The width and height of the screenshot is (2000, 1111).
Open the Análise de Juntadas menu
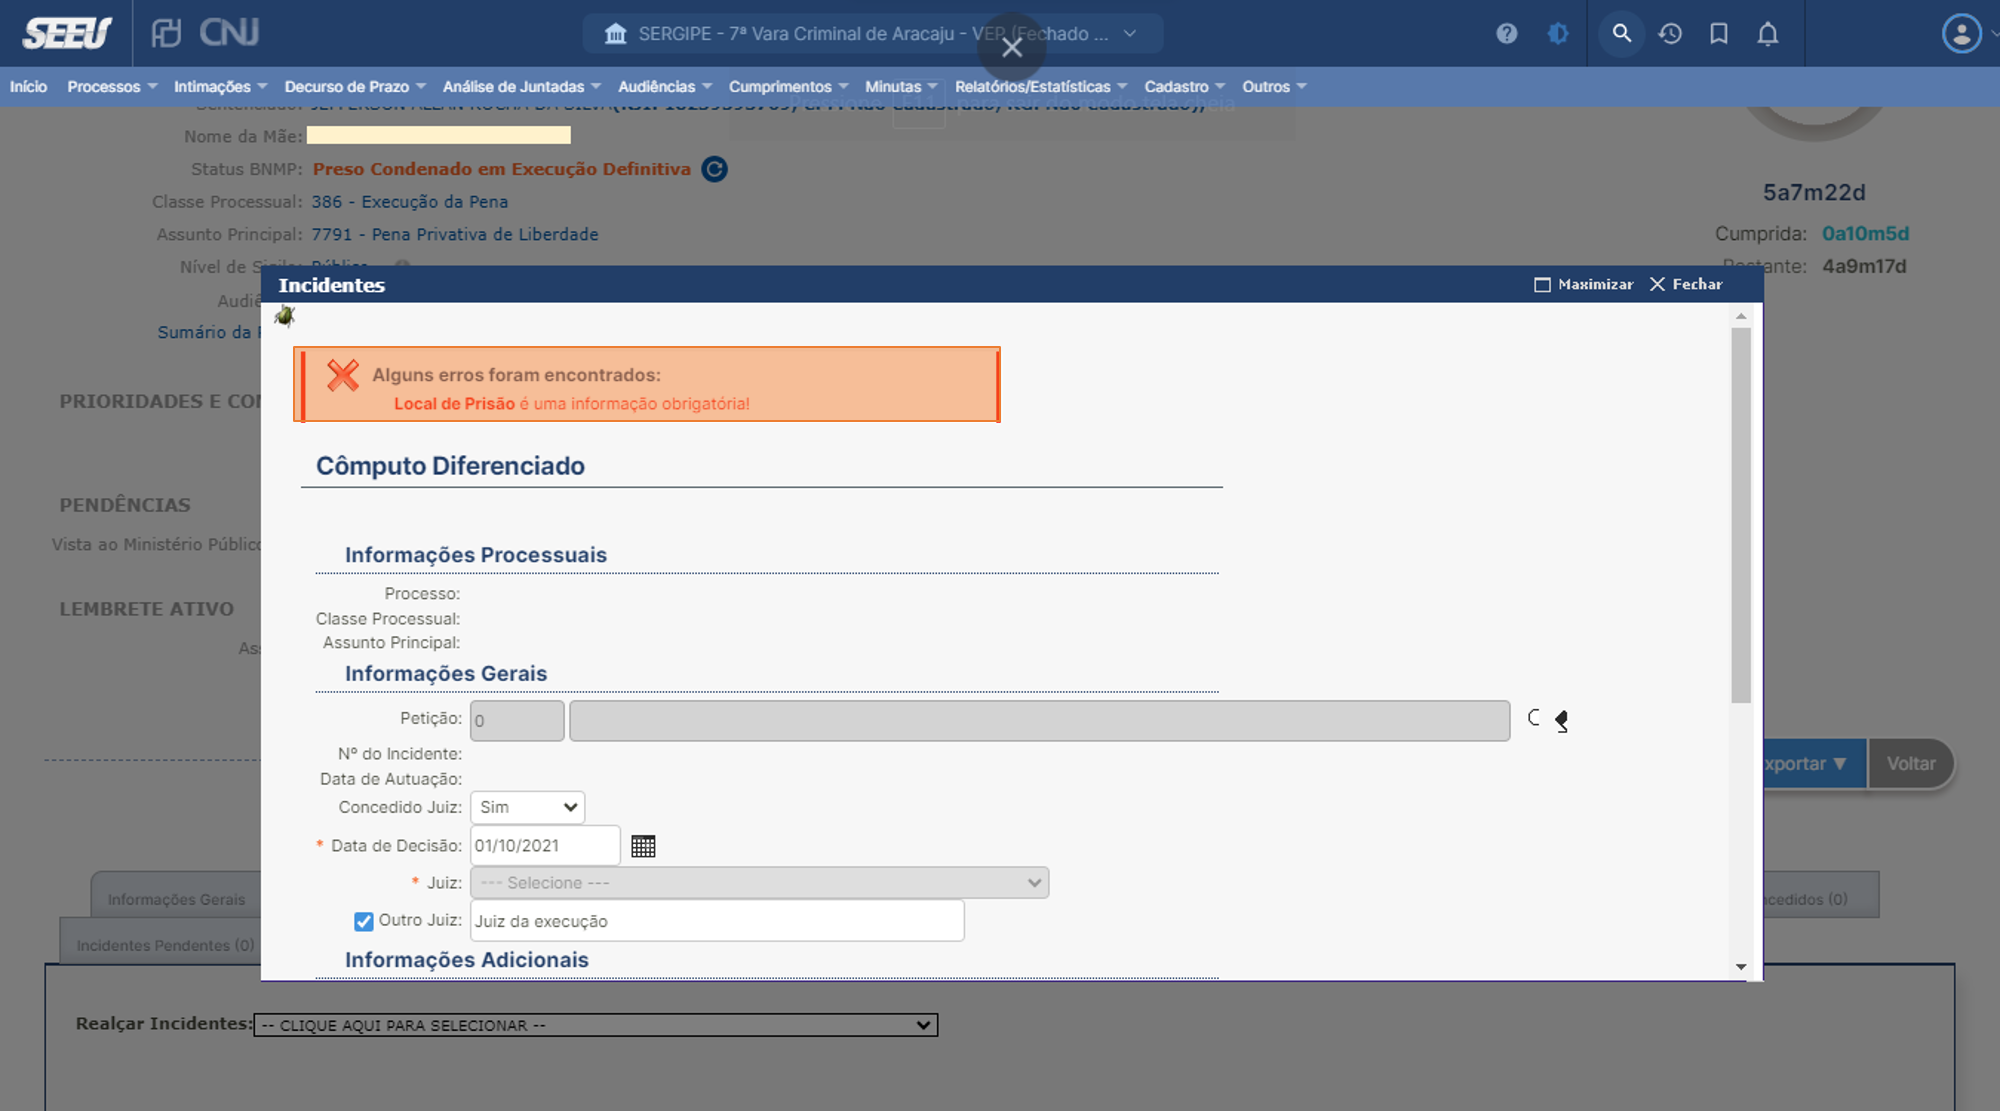click(522, 87)
